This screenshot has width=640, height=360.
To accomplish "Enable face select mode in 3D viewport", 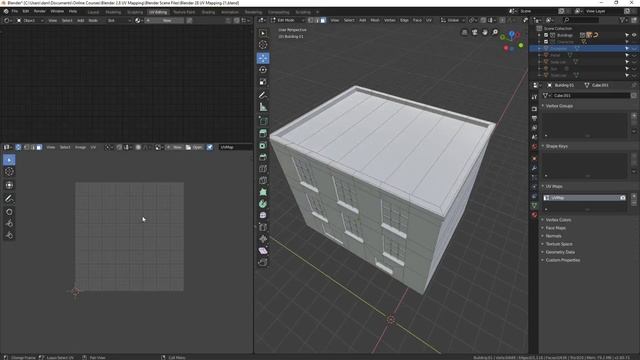I will pos(323,20).
